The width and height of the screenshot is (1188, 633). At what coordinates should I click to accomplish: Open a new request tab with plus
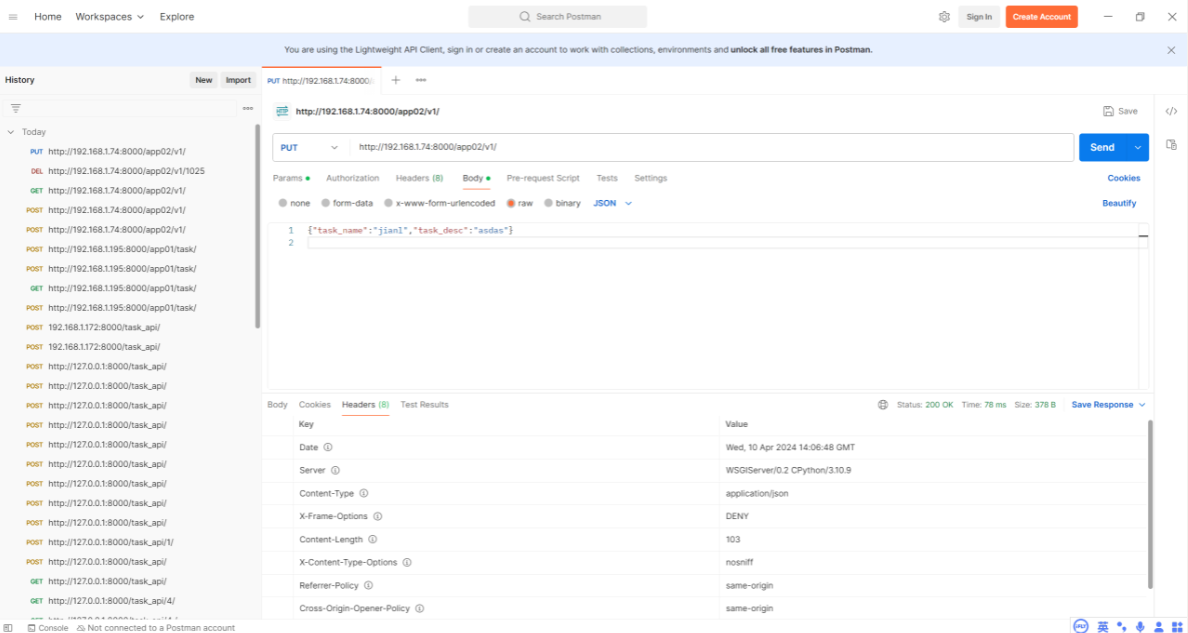[395, 80]
